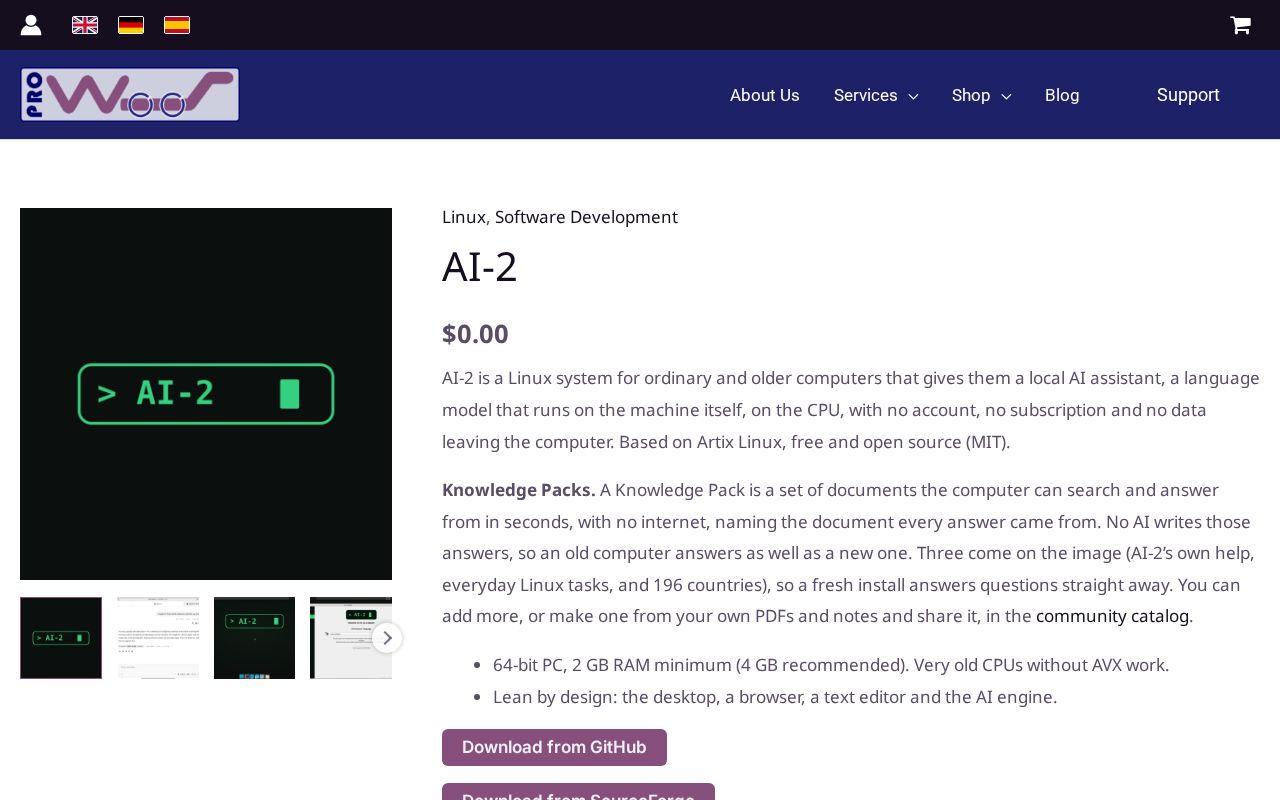Click the Knowledge Packs. bold heading
The height and width of the screenshot is (800, 1280).
coord(519,490)
